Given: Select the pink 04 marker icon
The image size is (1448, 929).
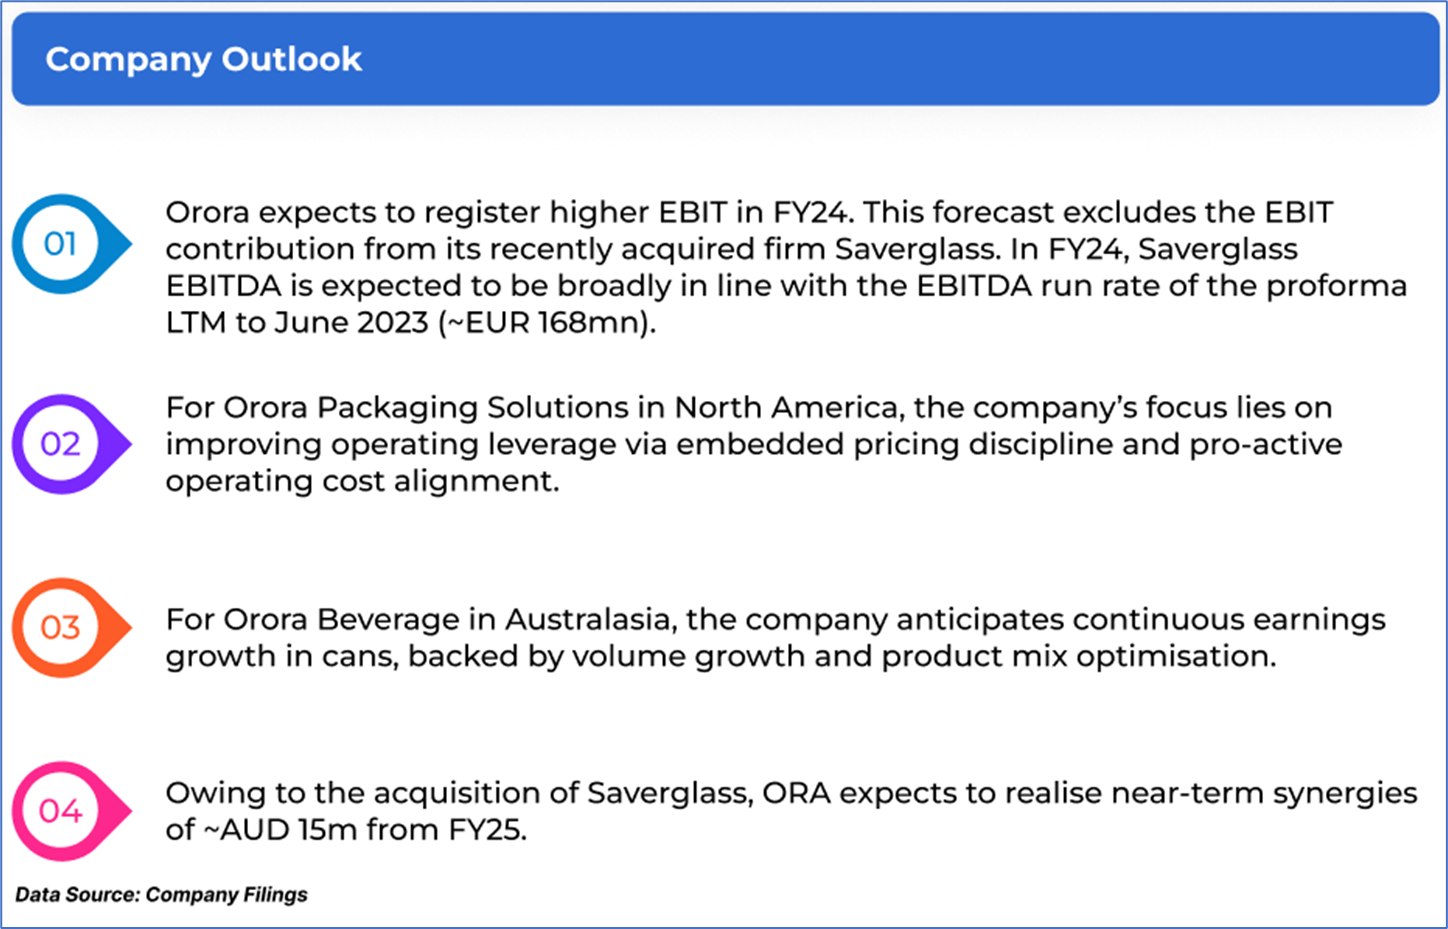Looking at the screenshot, I should [x=62, y=811].
